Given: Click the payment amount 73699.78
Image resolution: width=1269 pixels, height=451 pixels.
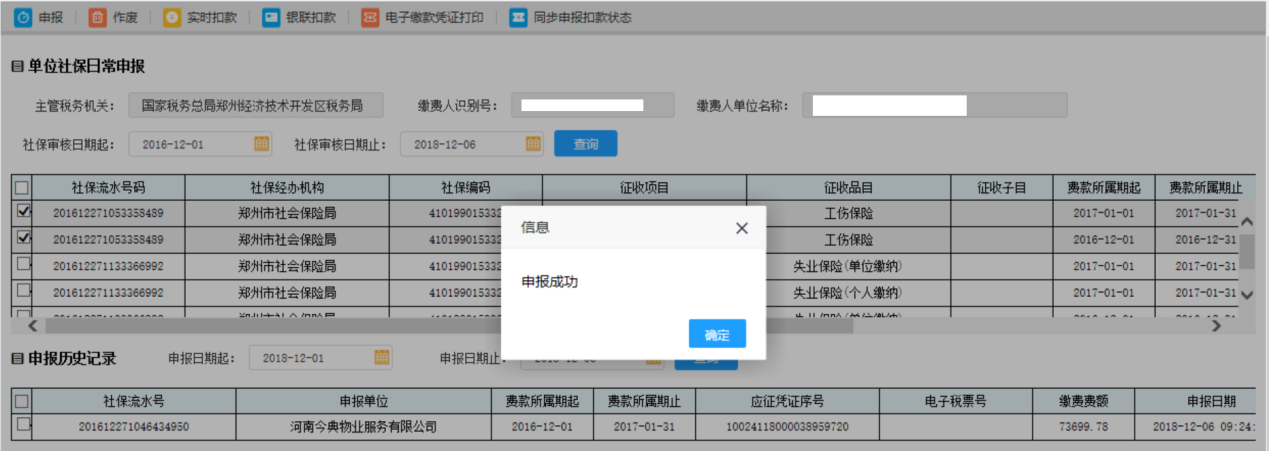Looking at the screenshot, I should [1085, 427].
